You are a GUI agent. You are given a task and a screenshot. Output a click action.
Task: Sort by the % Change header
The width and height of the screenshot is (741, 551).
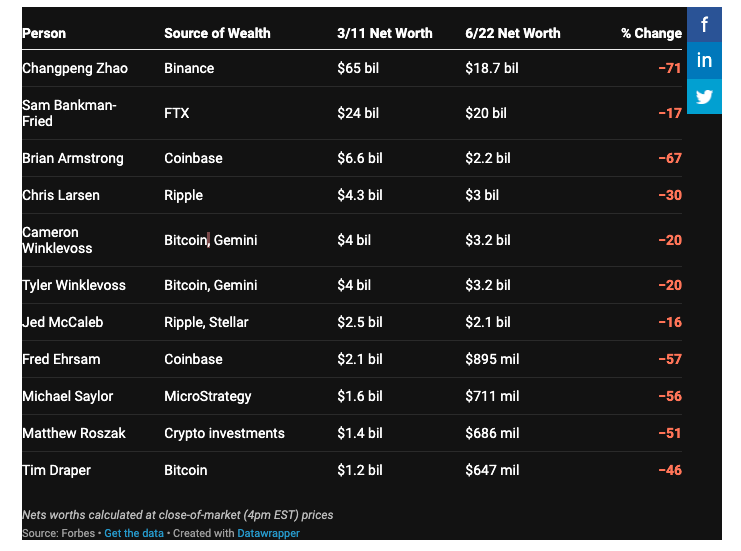click(651, 33)
